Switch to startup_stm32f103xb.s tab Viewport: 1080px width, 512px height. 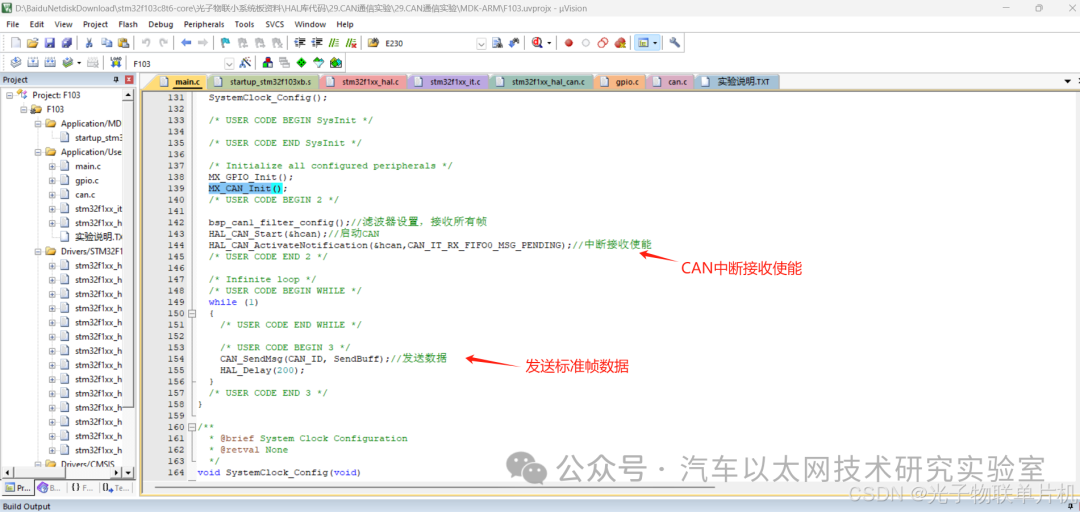263,82
